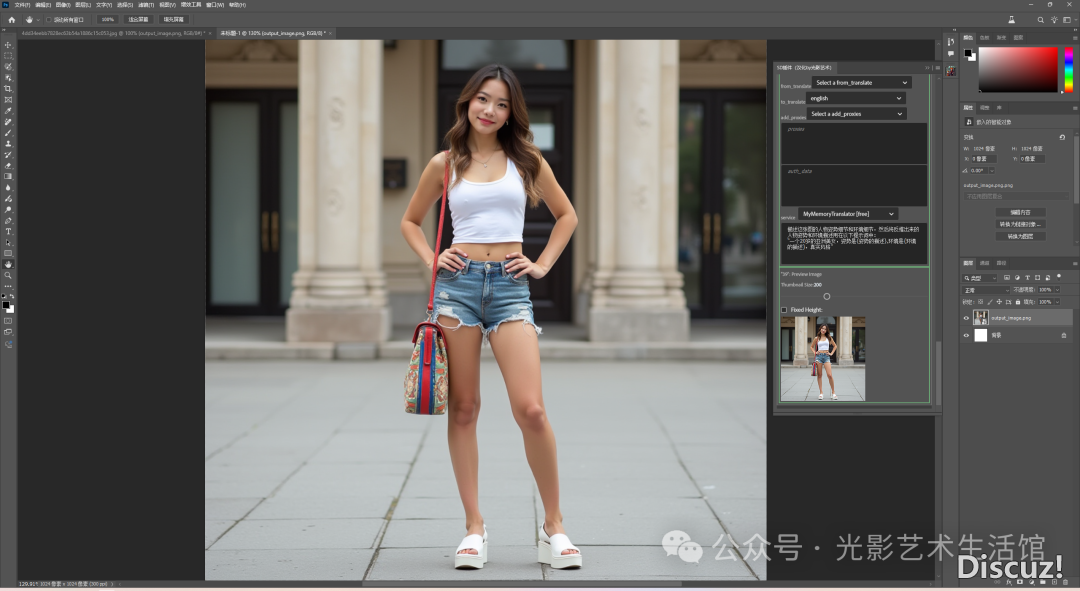1080x591 pixels.
Task: Toggle type layer filter in Layers panel
Action: pos(1028,278)
